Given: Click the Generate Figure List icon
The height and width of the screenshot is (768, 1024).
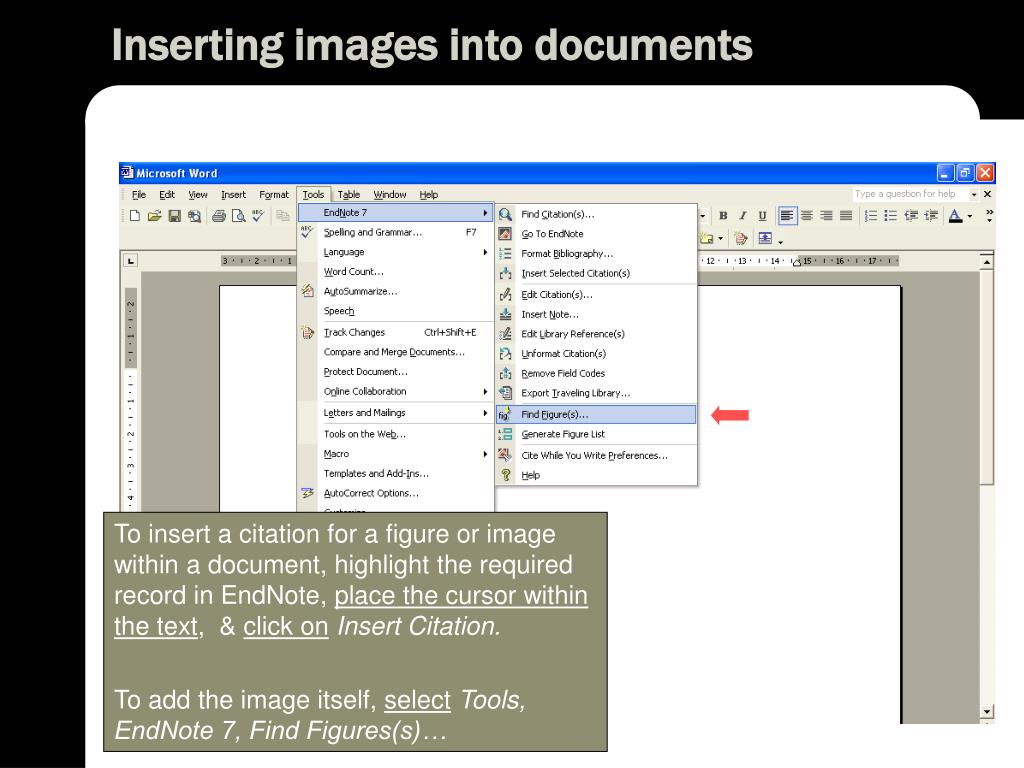Looking at the screenshot, I should pyautogui.click(x=505, y=434).
